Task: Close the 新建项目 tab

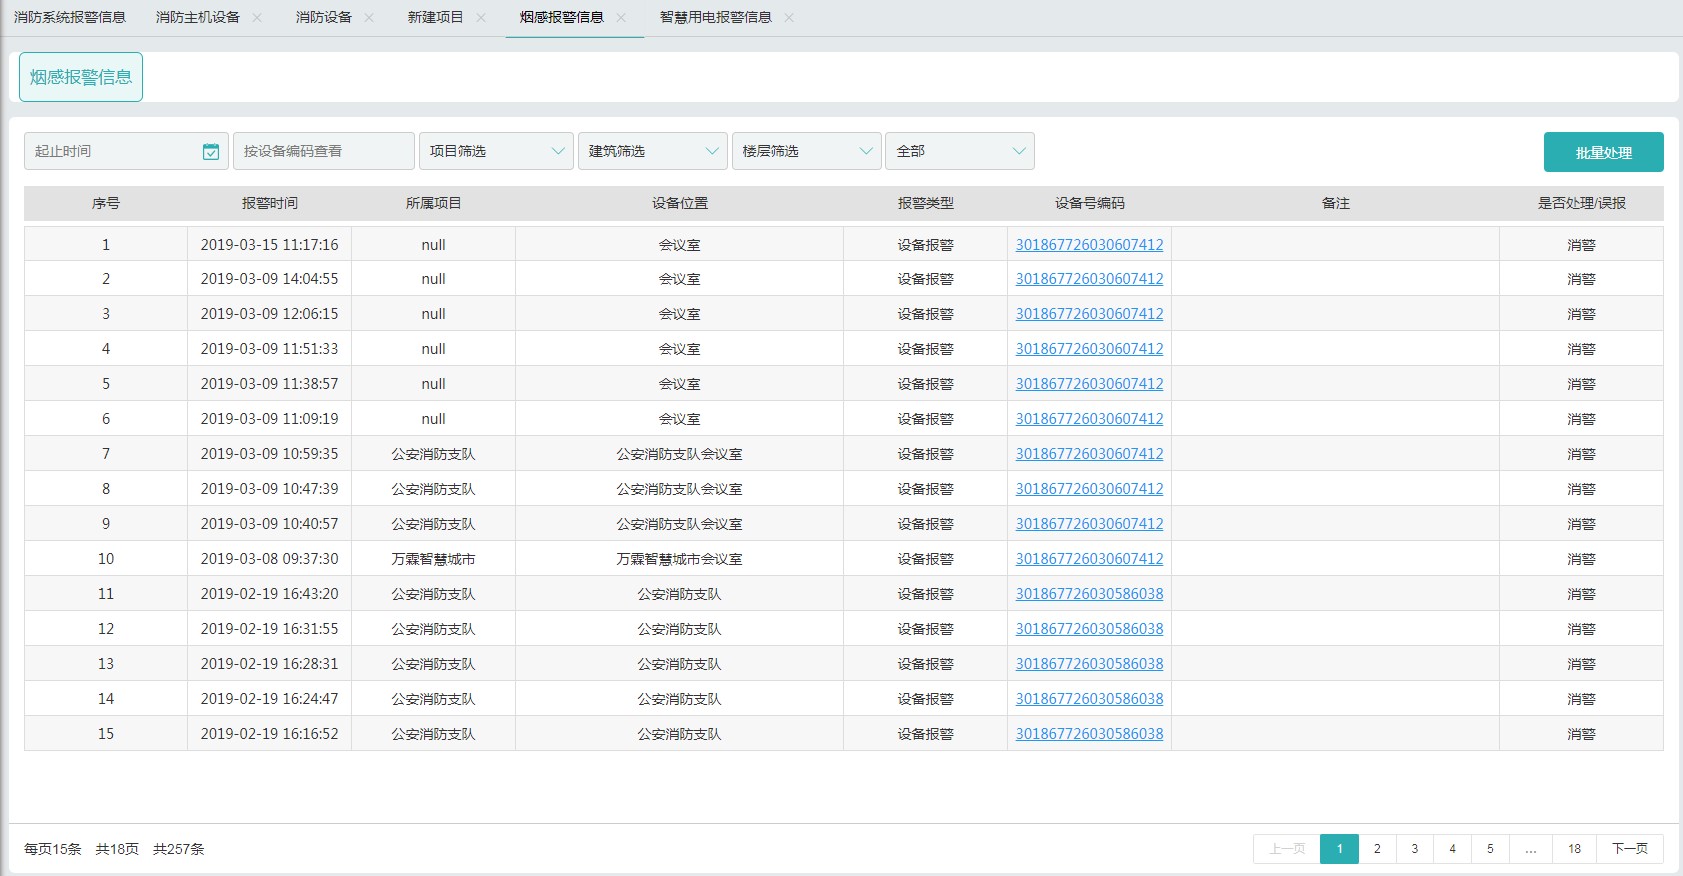Action: 481,18
